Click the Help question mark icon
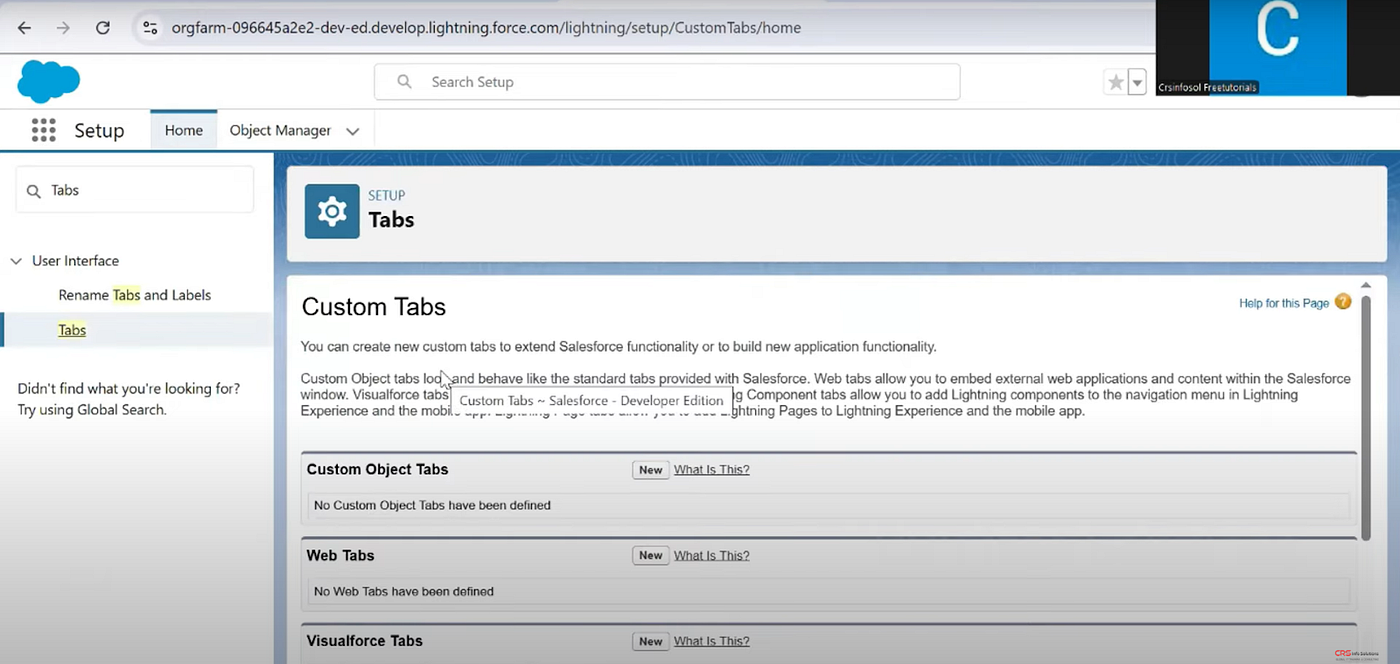This screenshot has width=1400, height=664. (1343, 302)
